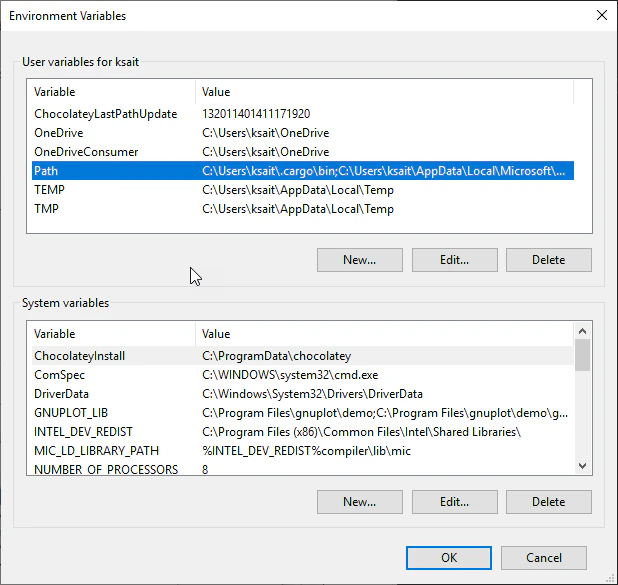Edit the selected system variable
Screen dimensions: 618x585
click(x=455, y=502)
